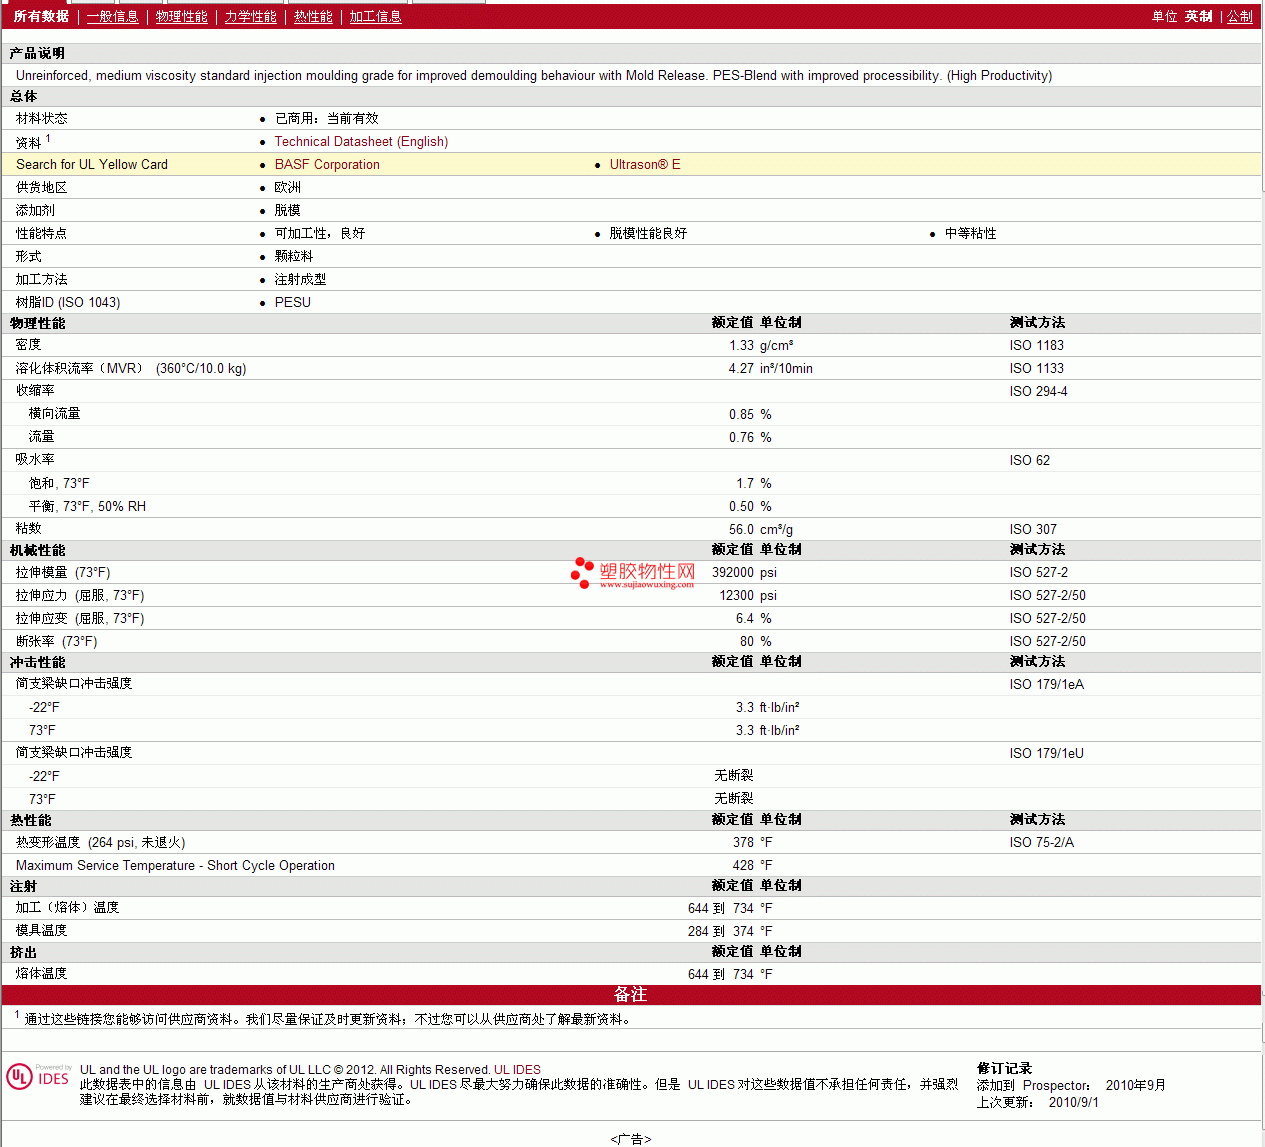This screenshot has width=1265, height=1147.
Task: Click the heat deflection temperature value 378
Action: (743, 843)
